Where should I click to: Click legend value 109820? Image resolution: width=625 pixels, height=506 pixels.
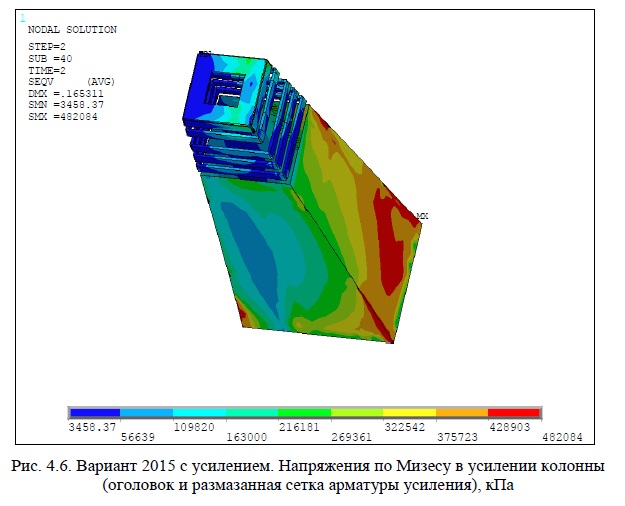click(194, 427)
